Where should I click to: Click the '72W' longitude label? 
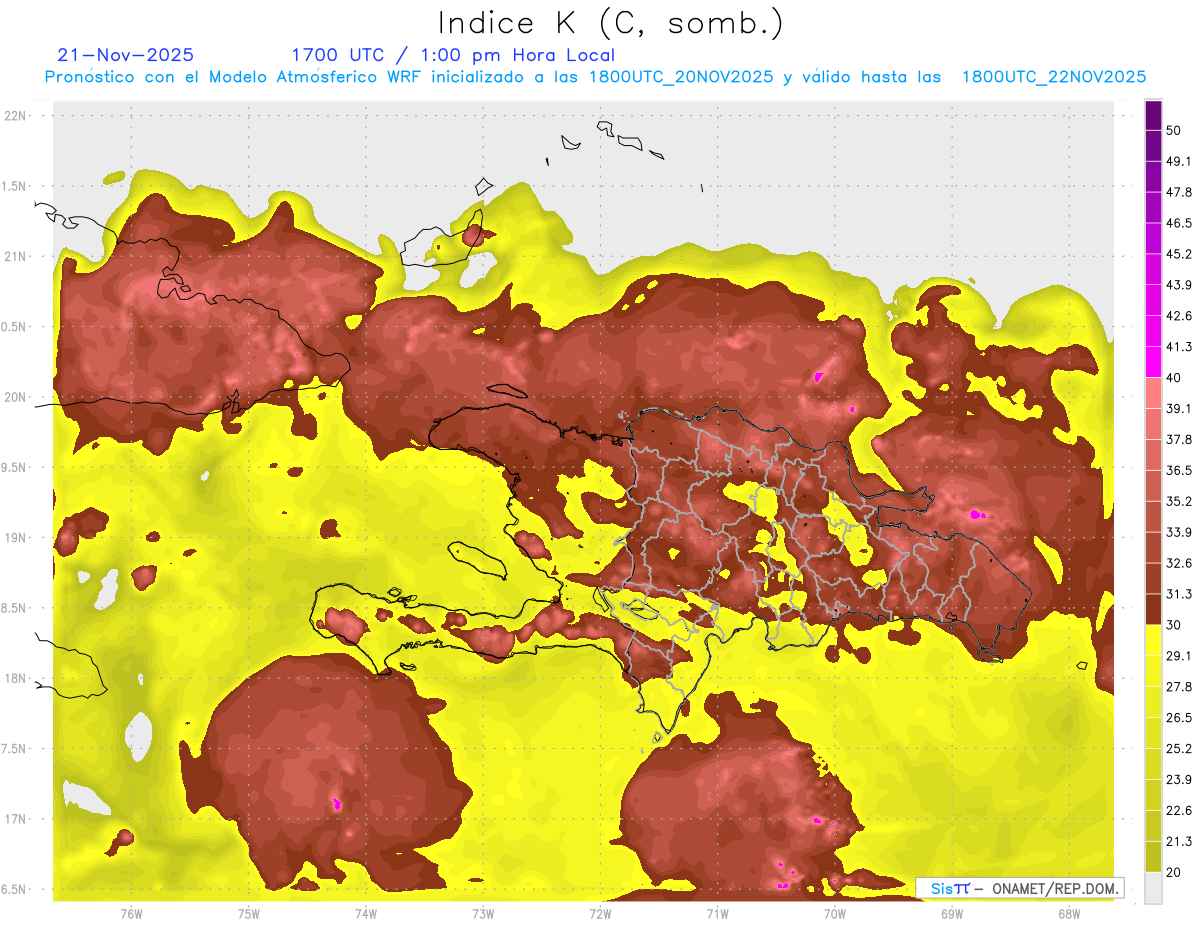pos(600,914)
